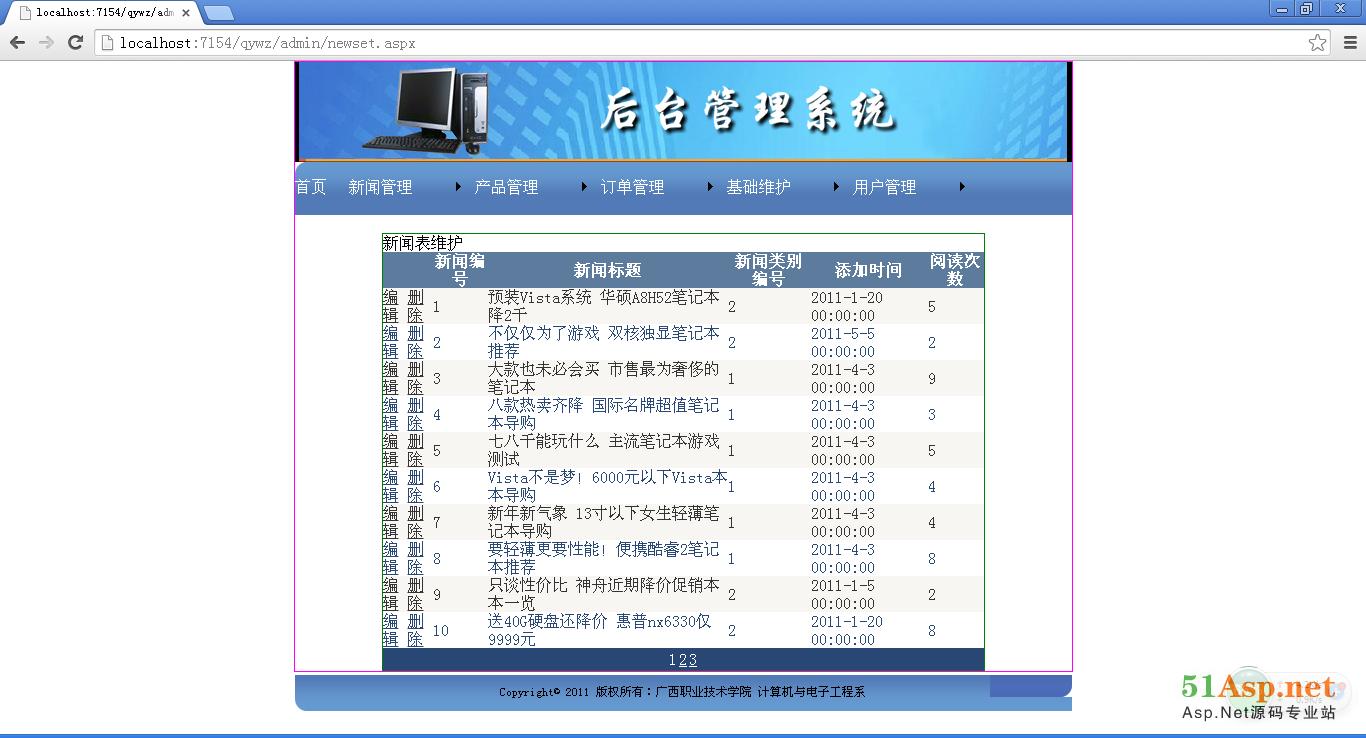Click 删除 for news item number 10
Viewport: 1366px width, 738px height.
(415, 630)
